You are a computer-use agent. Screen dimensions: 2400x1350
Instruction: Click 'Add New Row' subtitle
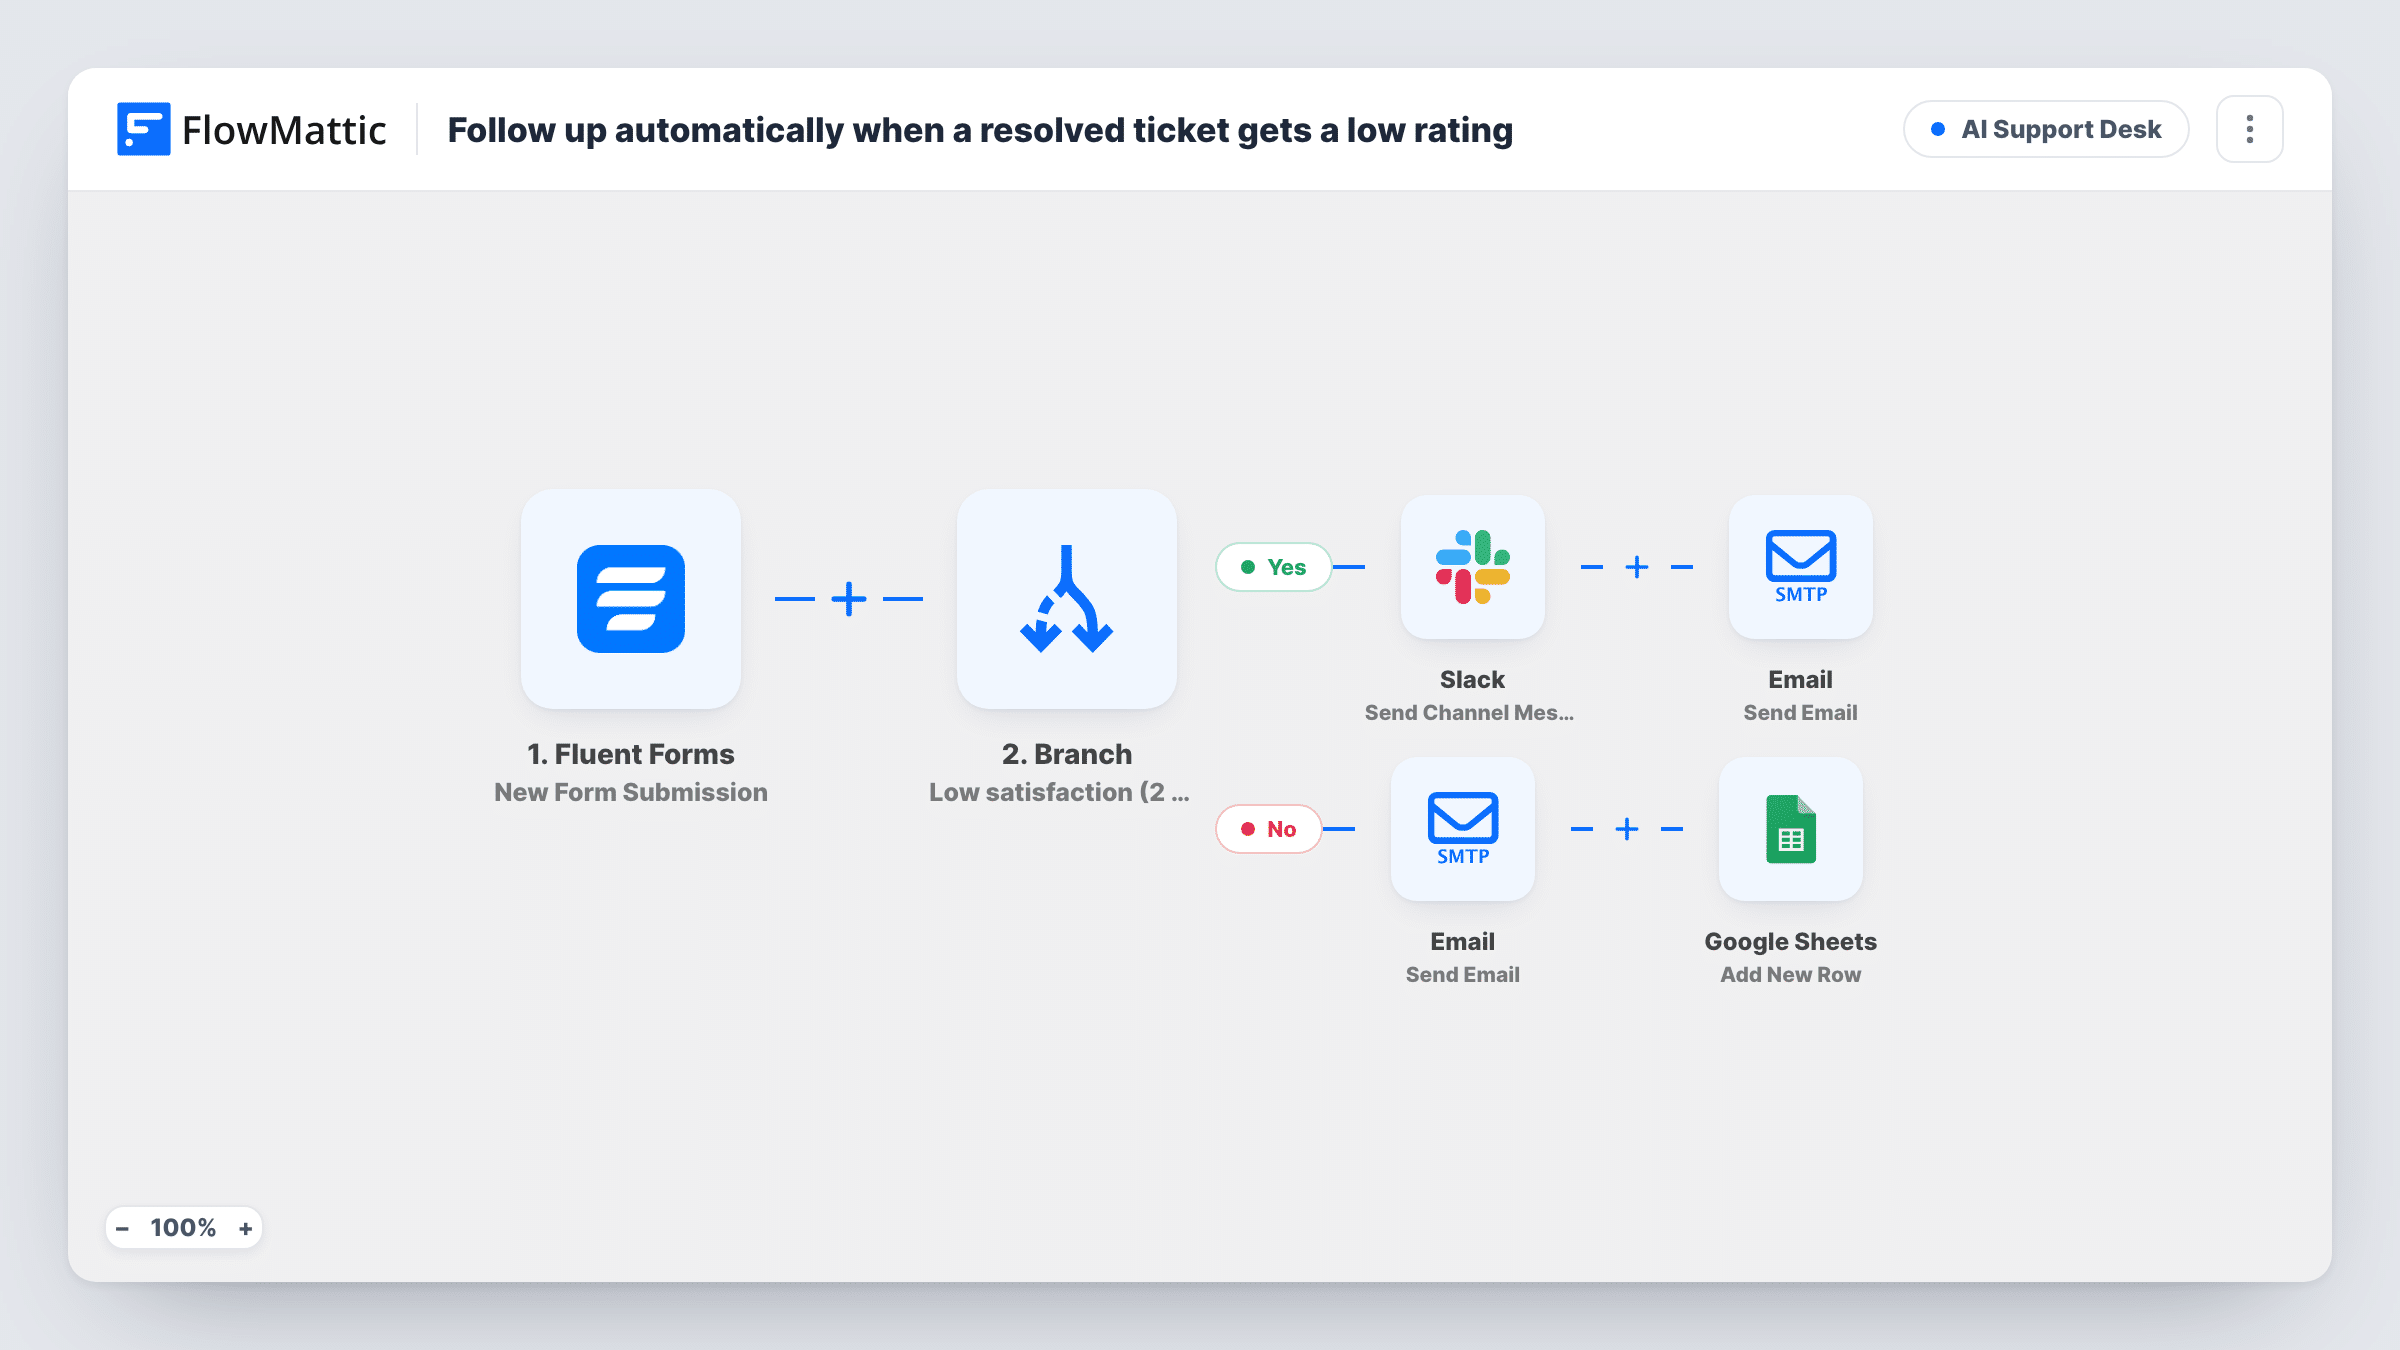pyautogui.click(x=1791, y=974)
